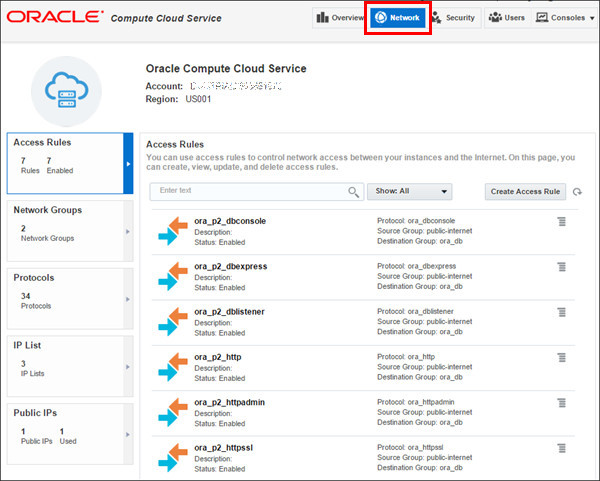Select the ora_p2_dbconsole rule name
This screenshot has height=481, width=600.
[x=230, y=221]
